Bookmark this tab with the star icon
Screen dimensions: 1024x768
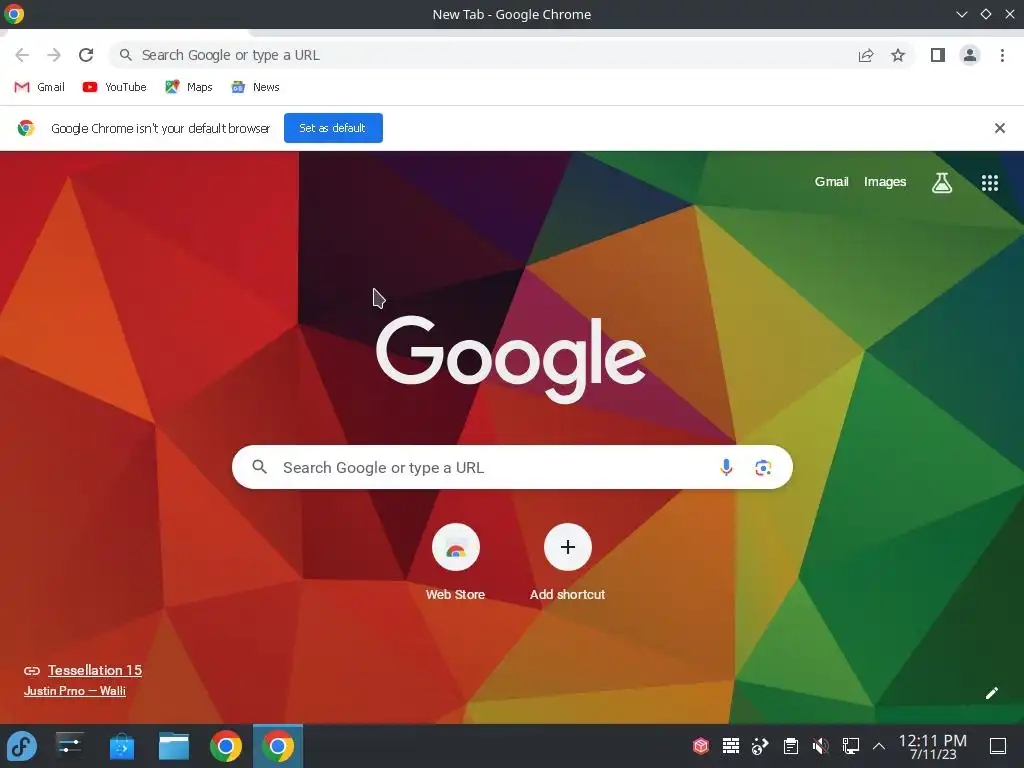click(x=898, y=56)
